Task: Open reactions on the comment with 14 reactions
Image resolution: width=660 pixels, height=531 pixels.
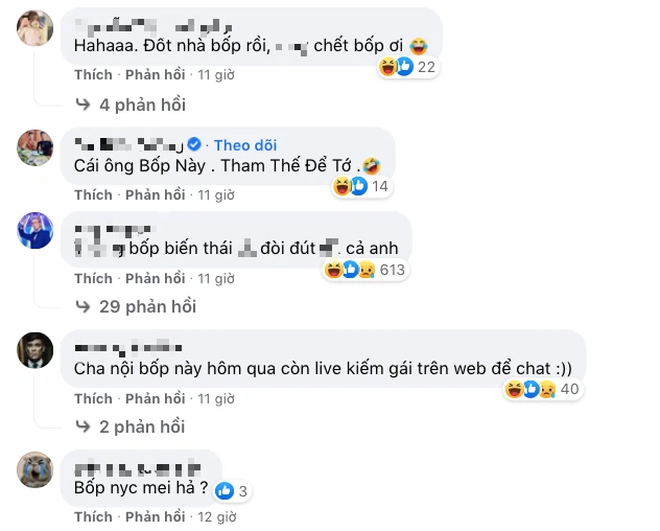Action: coord(362,186)
